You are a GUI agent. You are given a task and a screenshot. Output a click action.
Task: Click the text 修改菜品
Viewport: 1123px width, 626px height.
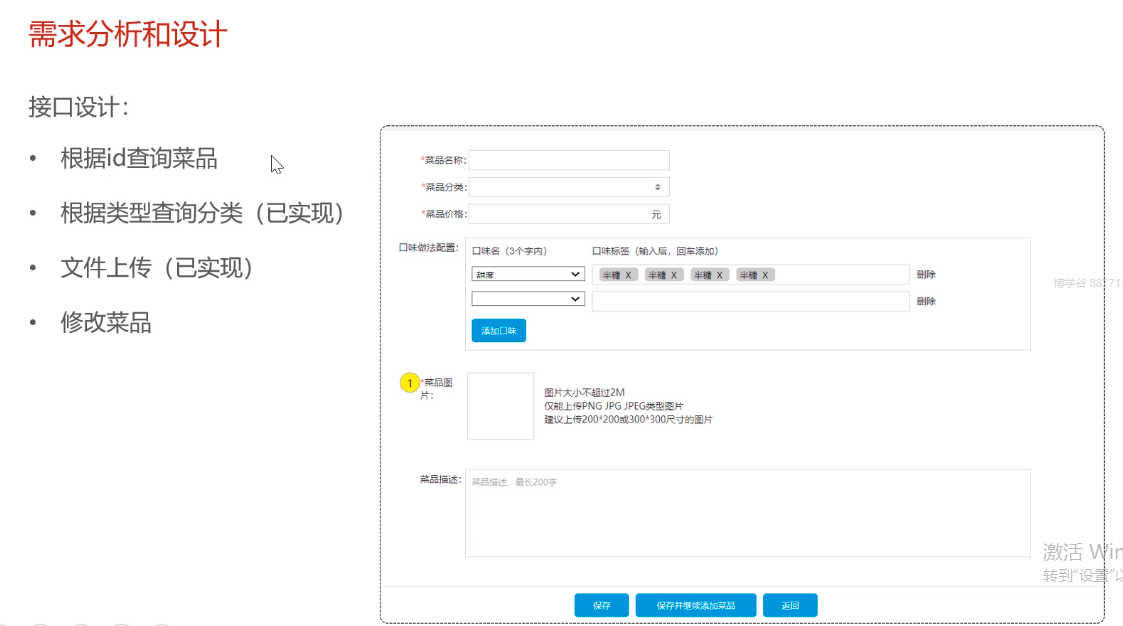[x=106, y=322]
